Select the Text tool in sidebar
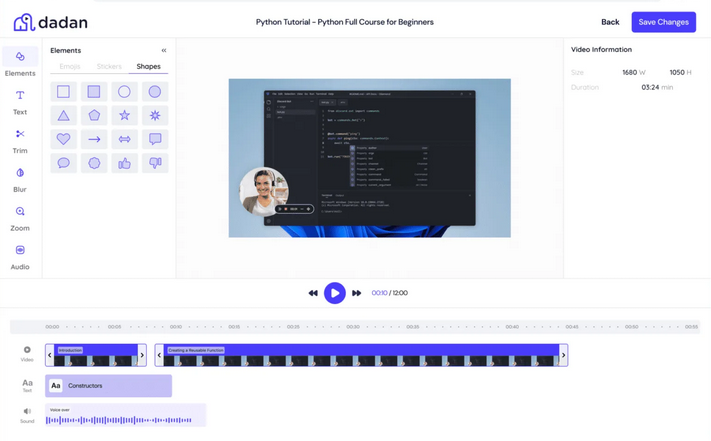 pyautogui.click(x=20, y=102)
